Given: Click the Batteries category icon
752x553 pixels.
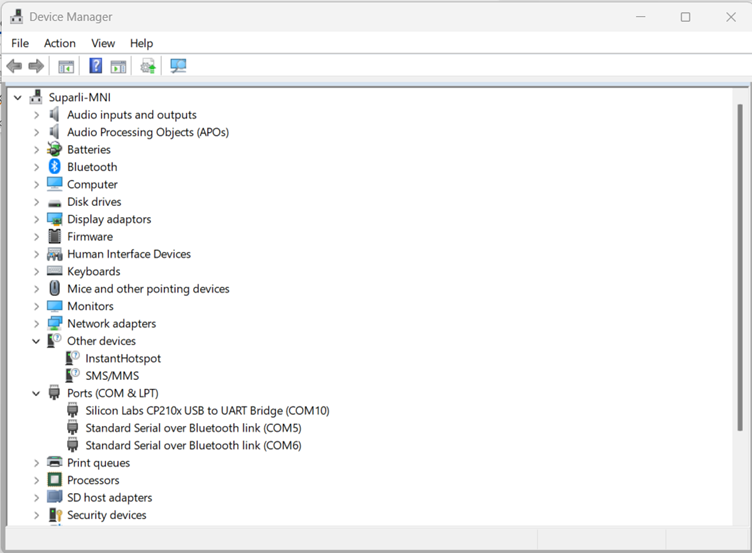Looking at the screenshot, I should pos(55,150).
